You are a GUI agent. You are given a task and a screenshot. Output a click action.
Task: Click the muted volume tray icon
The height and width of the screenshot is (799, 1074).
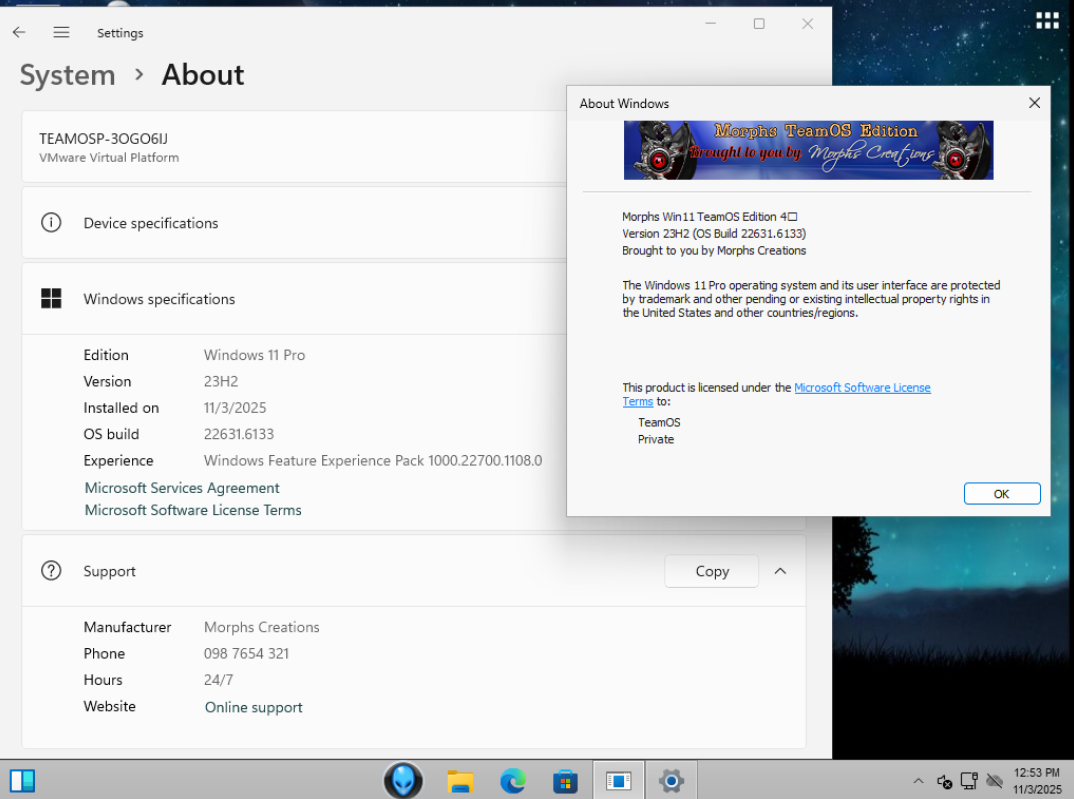pos(944,781)
